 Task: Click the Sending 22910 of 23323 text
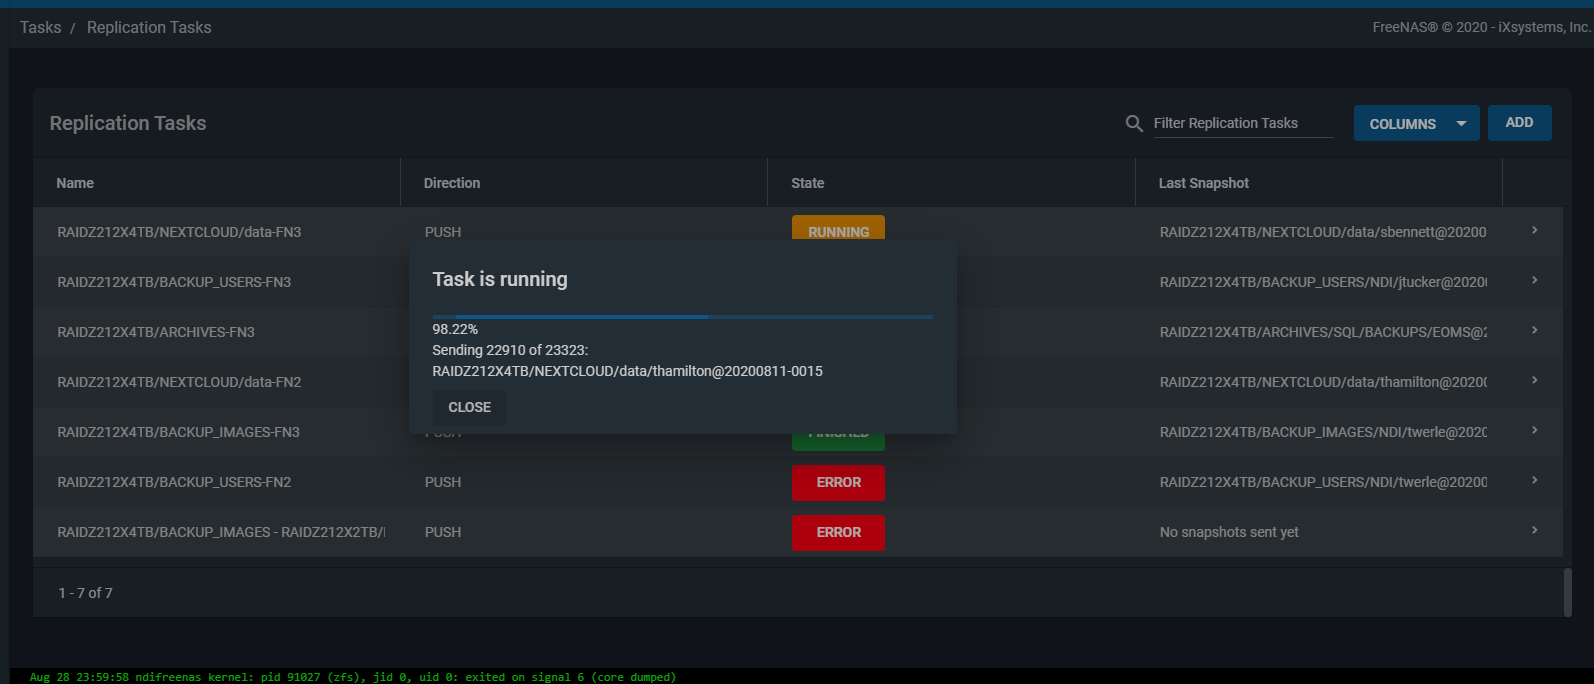coord(510,350)
